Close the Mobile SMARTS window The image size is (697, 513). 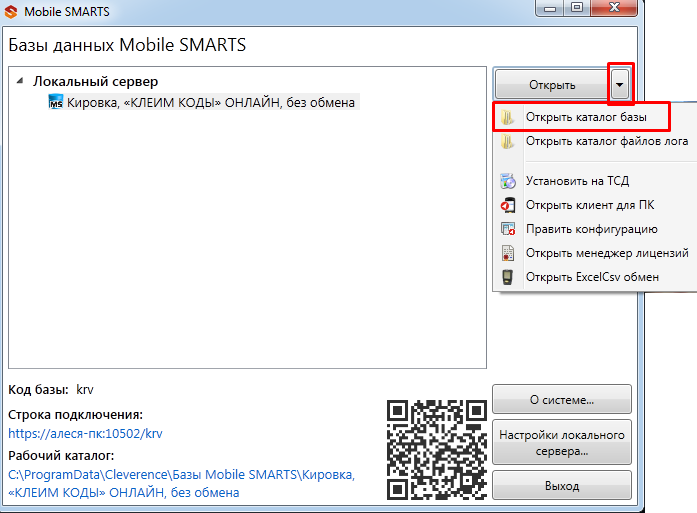(x=614, y=8)
